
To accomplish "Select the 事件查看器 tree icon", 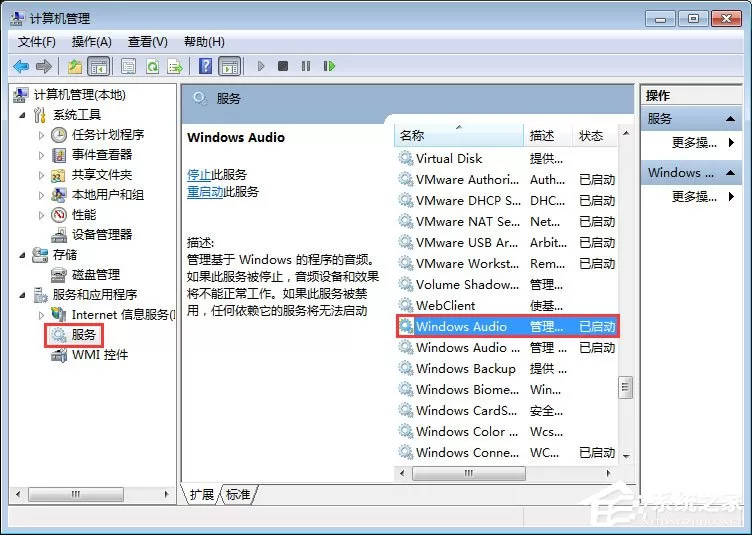I will 59,155.
